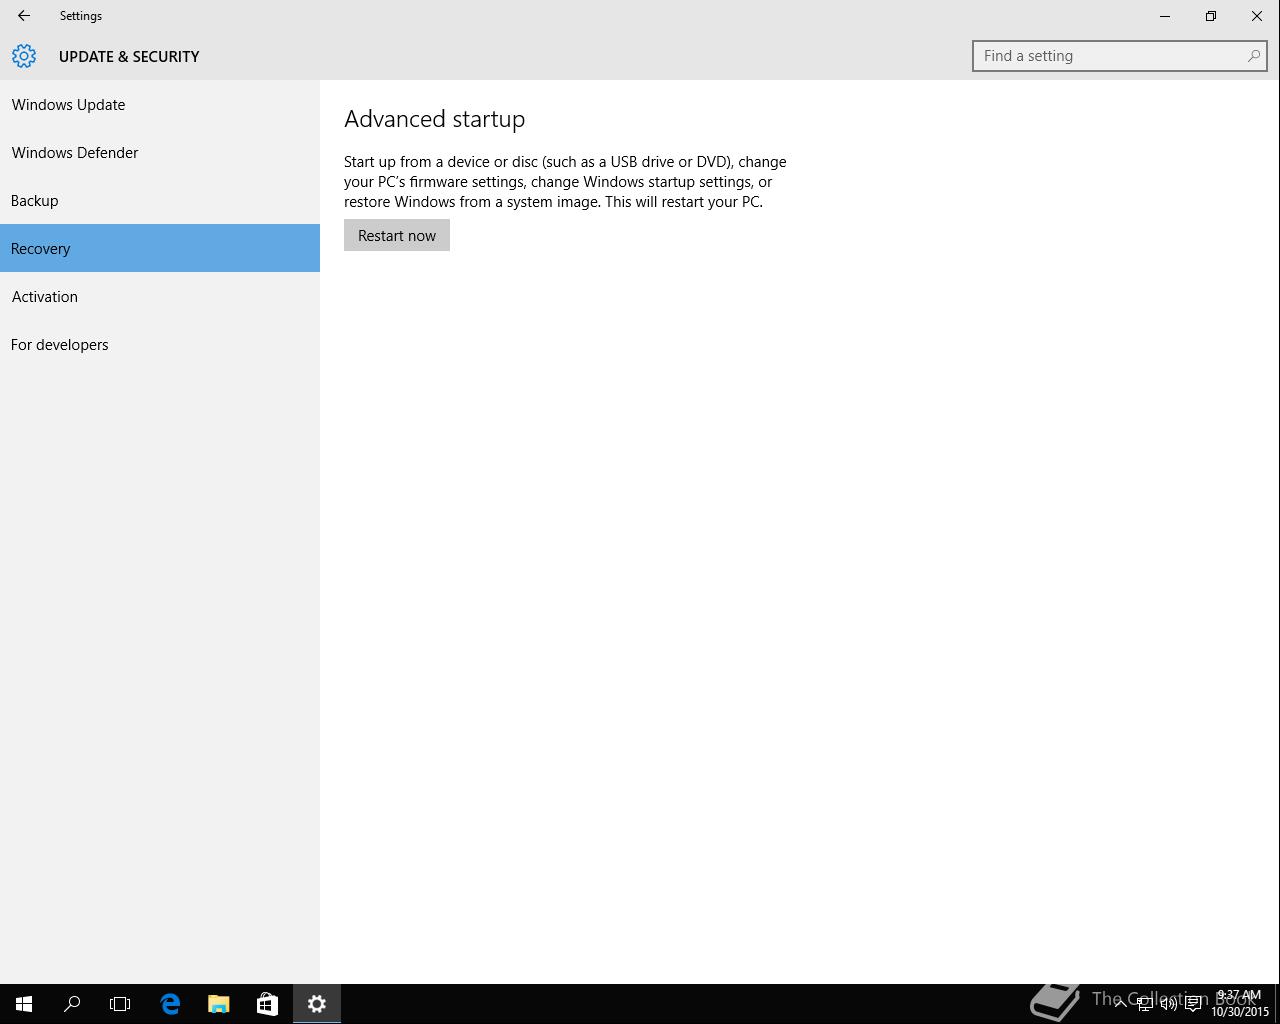The width and height of the screenshot is (1280, 1024).
Task: Open the For developers section
Action: pos(160,344)
